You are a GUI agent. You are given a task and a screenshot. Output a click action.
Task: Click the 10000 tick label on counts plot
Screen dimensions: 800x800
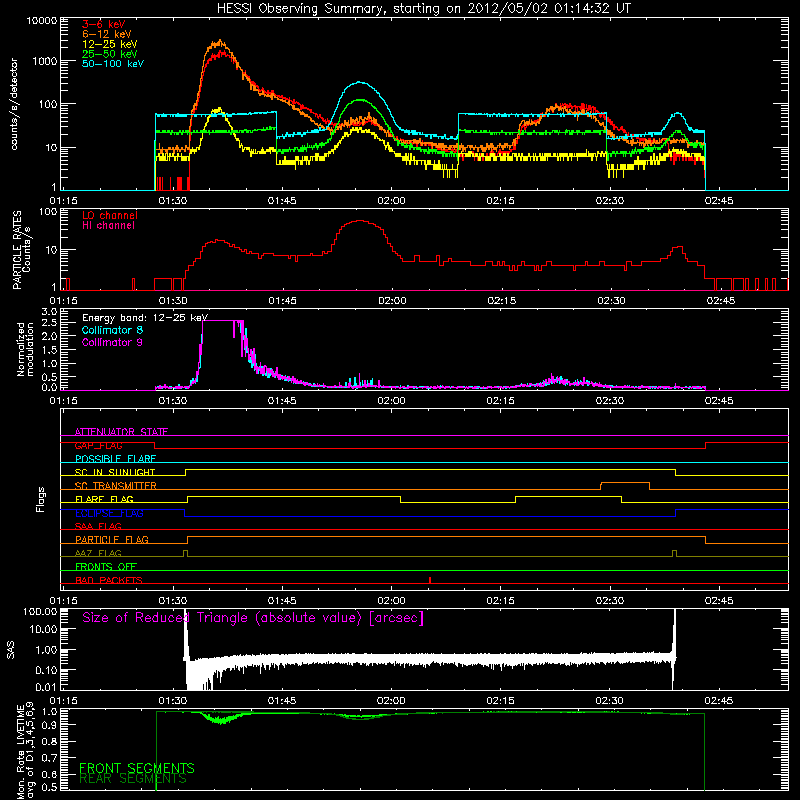click(x=42, y=20)
